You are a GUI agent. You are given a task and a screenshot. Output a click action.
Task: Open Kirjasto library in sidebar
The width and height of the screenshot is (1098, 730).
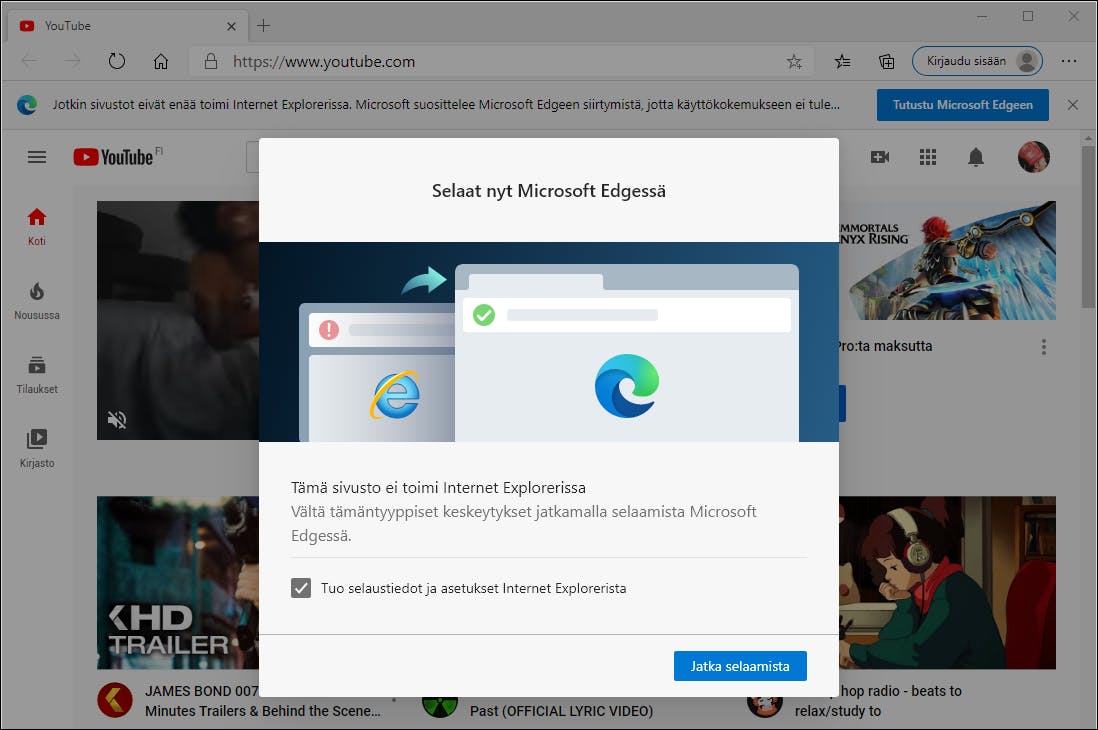click(37, 449)
